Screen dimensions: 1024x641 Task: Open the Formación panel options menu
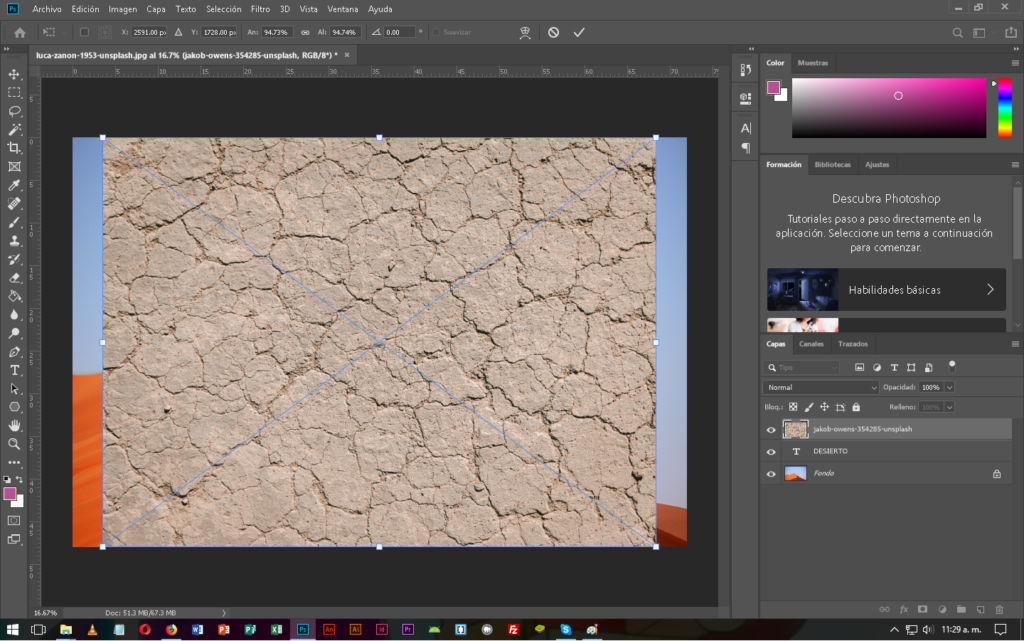click(1015, 164)
